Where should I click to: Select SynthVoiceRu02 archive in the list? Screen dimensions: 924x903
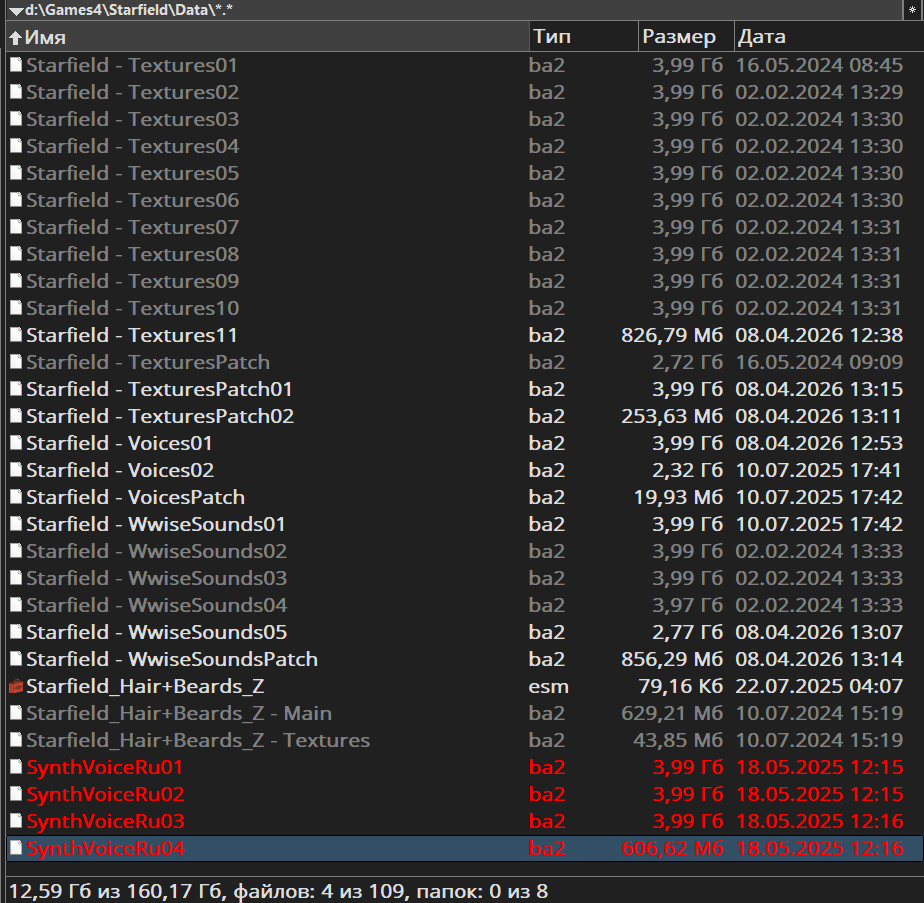[105, 795]
